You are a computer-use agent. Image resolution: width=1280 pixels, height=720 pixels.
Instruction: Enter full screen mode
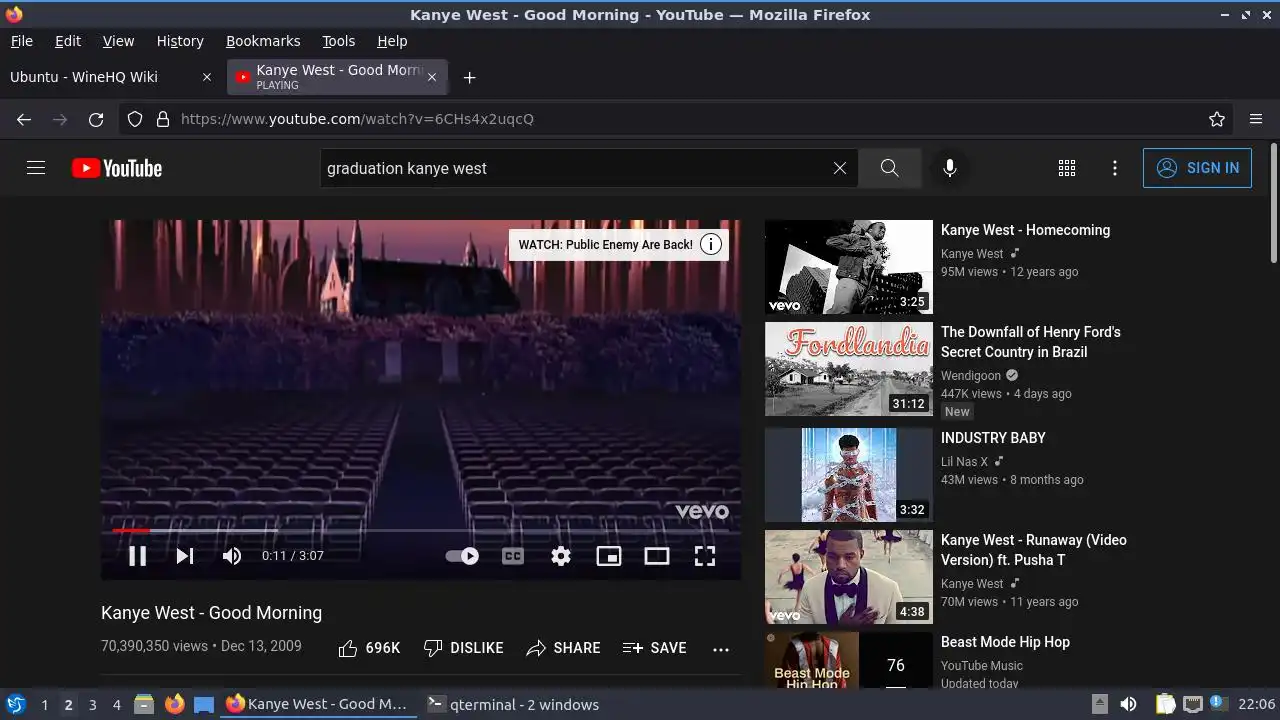point(705,556)
